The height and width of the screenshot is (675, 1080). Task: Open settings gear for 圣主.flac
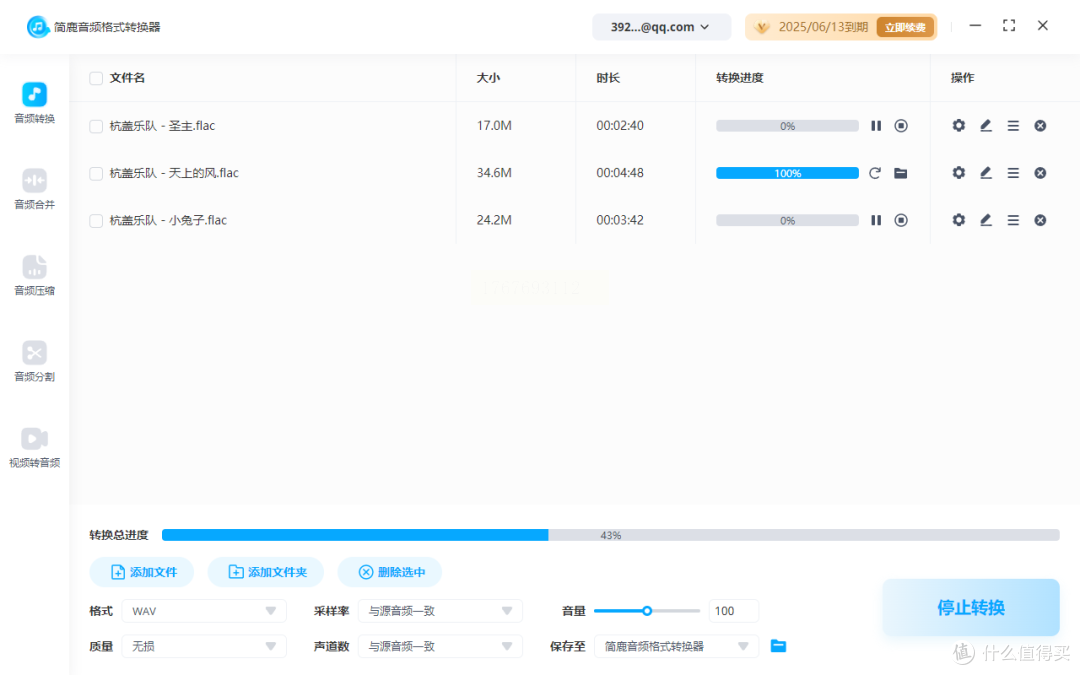959,126
